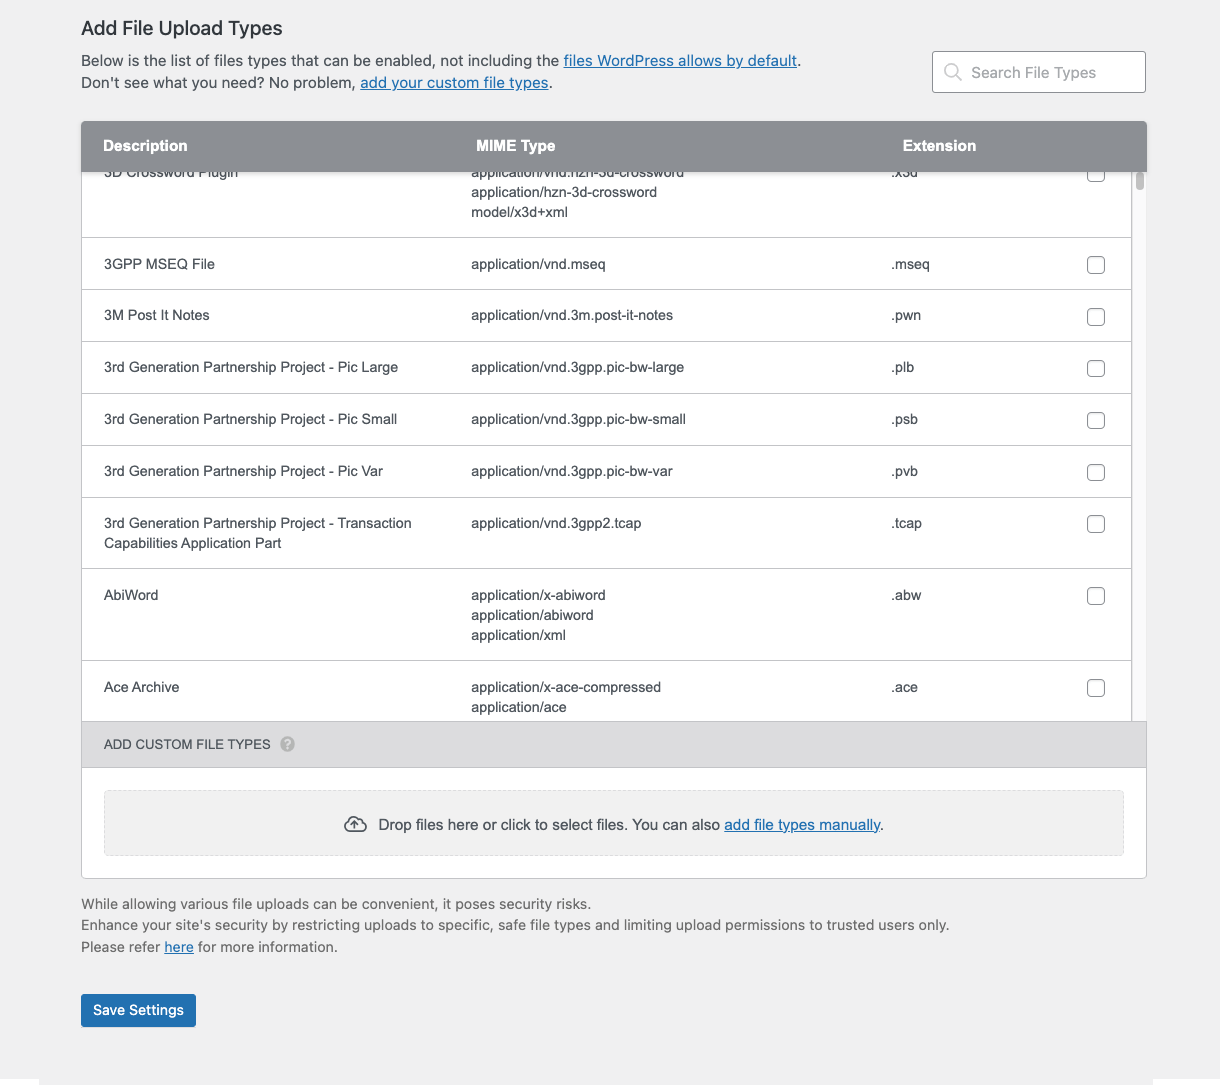Click 'application/vnd.3m.post-it-notes' cell
The height and width of the screenshot is (1085, 1220).
click(x=572, y=315)
